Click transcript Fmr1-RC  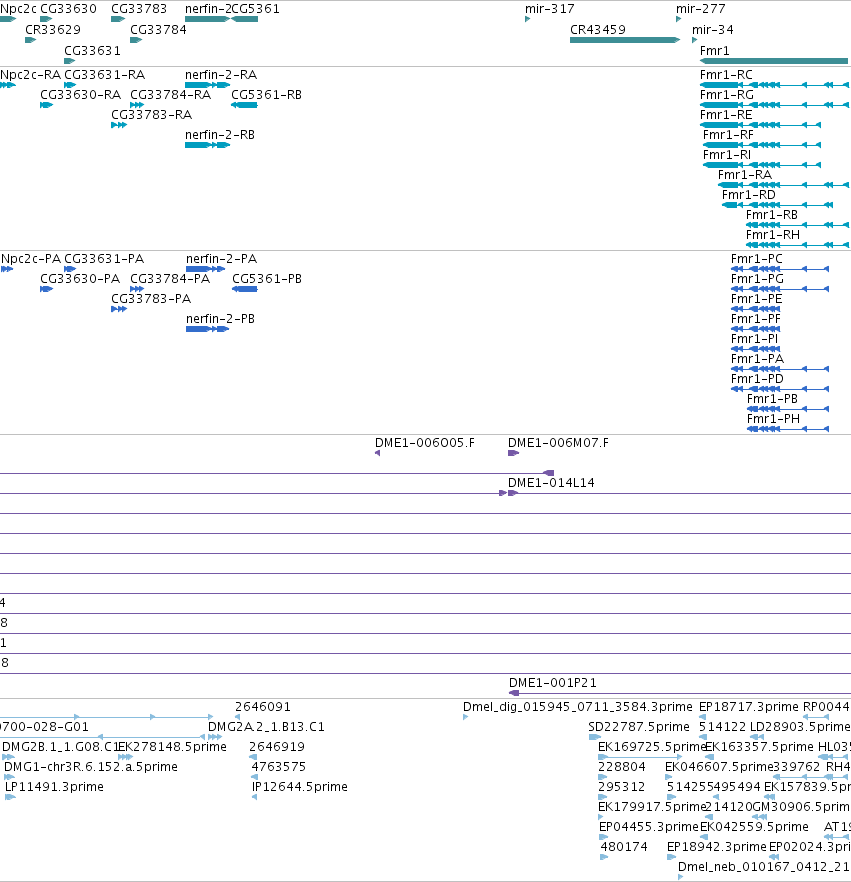tap(726, 75)
